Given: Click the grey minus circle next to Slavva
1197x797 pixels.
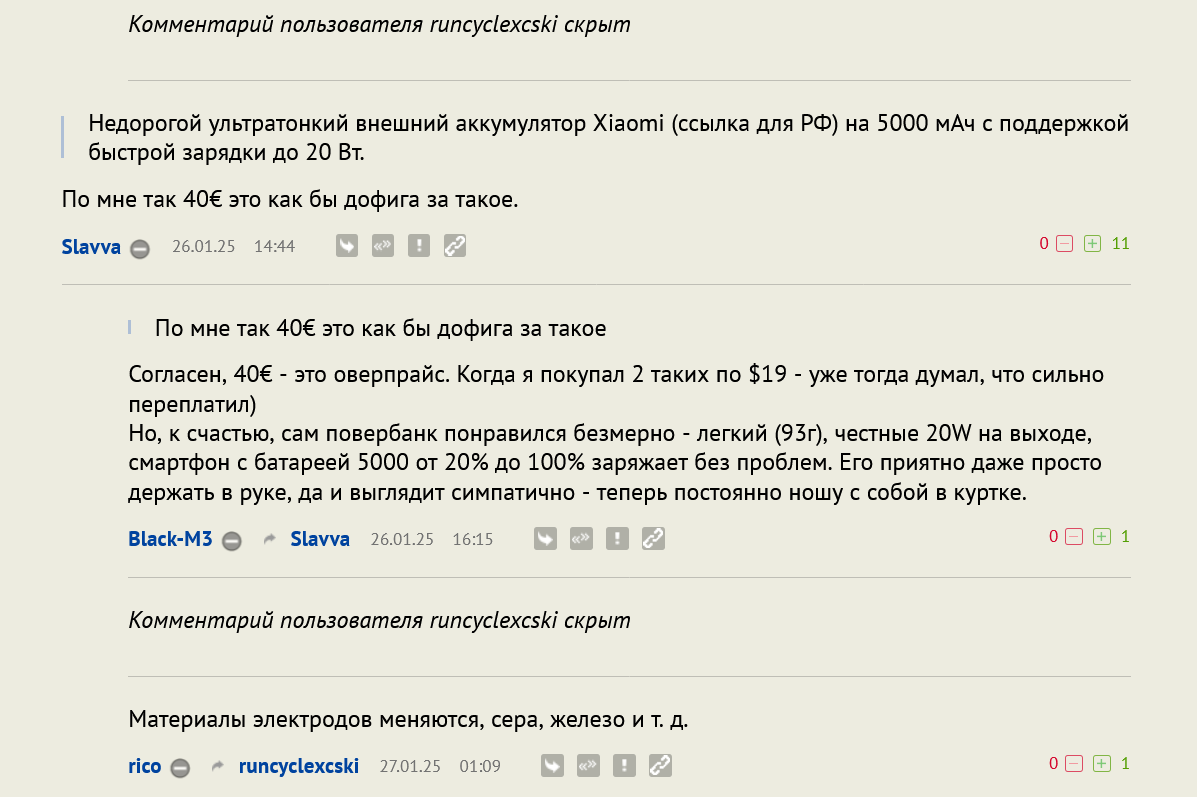Looking at the screenshot, I should click(x=140, y=249).
